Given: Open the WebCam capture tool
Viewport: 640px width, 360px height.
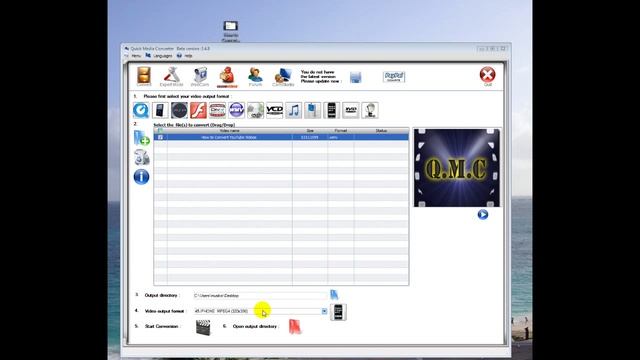Looking at the screenshot, I should tap(200, 76).
